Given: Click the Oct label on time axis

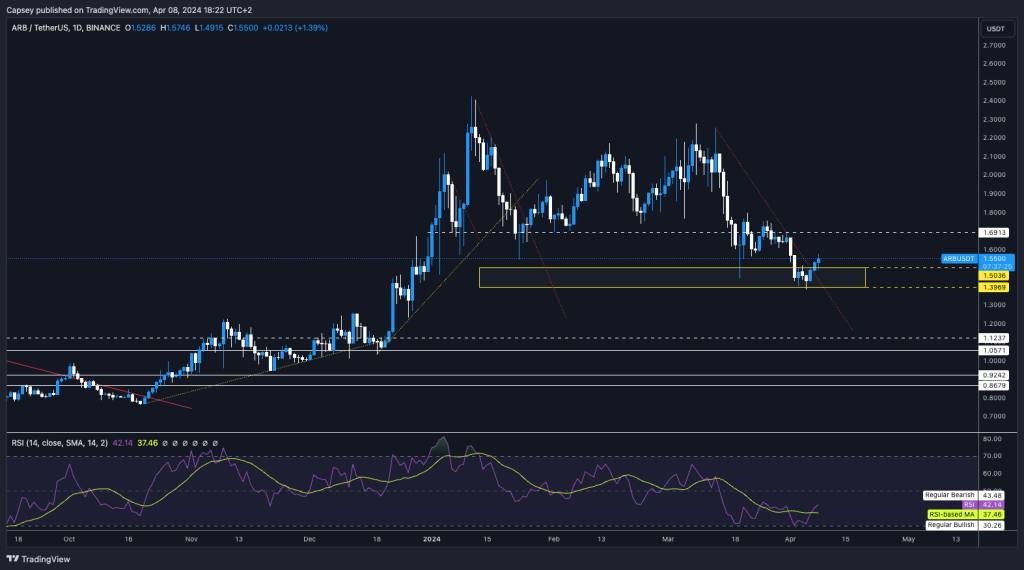Looking at the screenshot, I should [x=69, y=539].
